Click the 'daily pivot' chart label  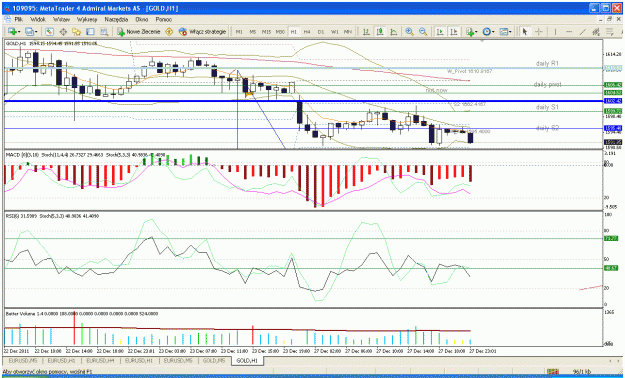click(548, 85)
